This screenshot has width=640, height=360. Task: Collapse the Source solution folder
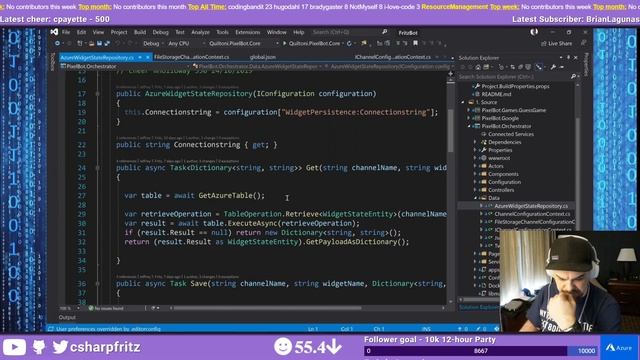(462, 102)
